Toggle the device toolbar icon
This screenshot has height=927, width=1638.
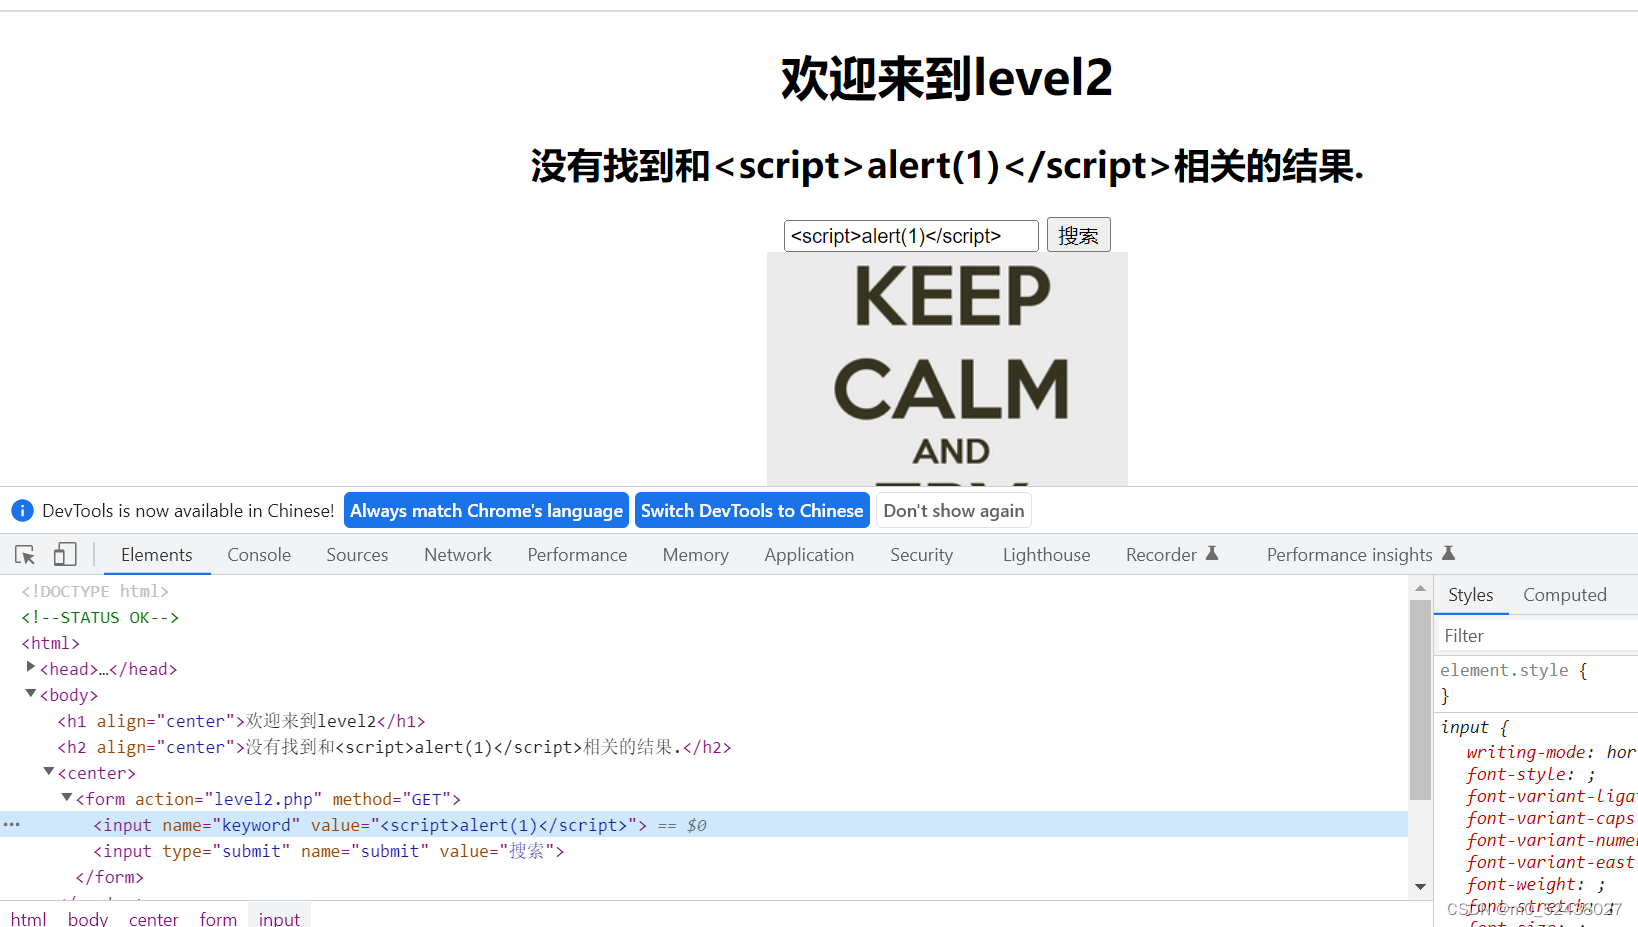65,554
